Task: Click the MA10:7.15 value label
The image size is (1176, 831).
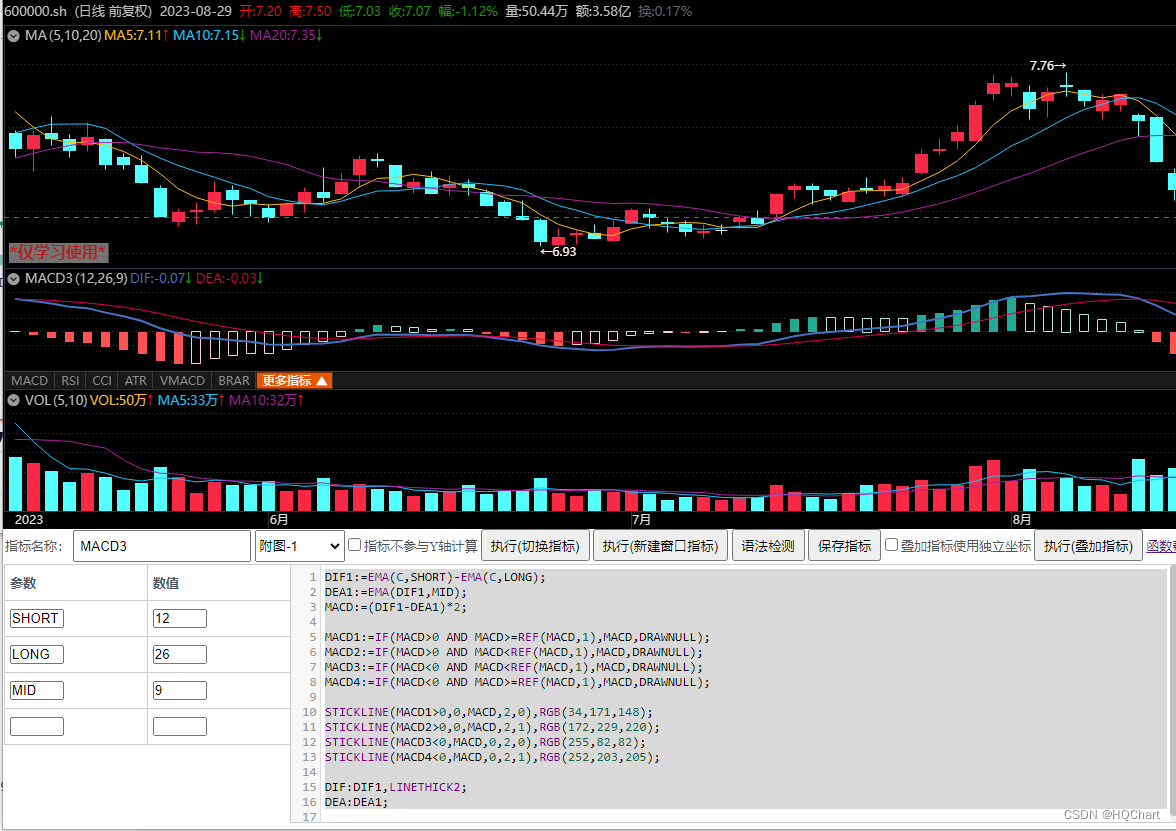Action: click(x=209, y=35)
